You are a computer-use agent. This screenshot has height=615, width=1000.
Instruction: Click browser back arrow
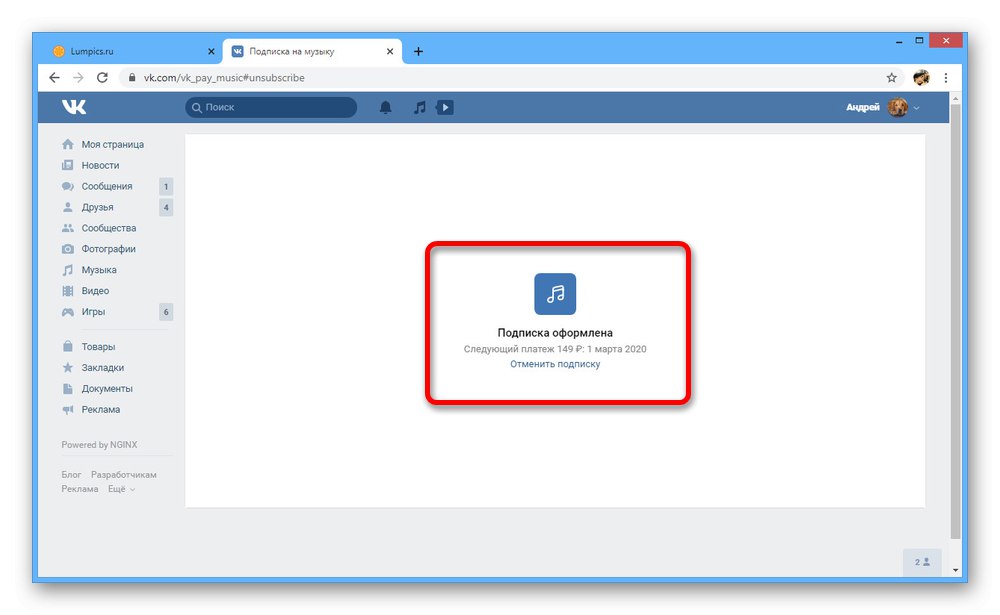(x=54, y=78)
